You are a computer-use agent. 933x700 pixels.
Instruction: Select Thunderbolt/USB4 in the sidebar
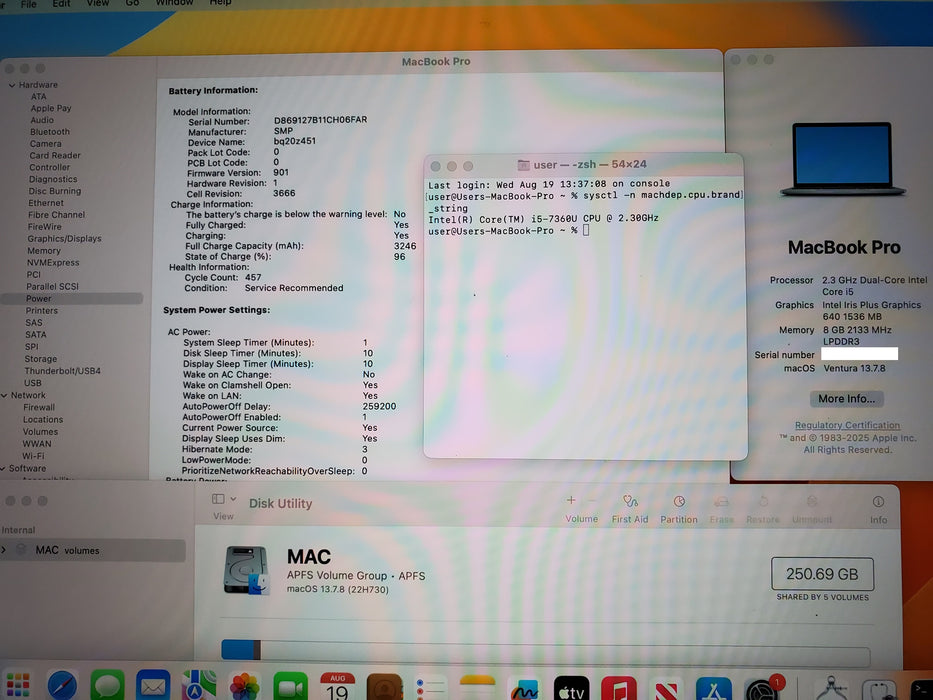pyautogui.click(x=62, y=371)
